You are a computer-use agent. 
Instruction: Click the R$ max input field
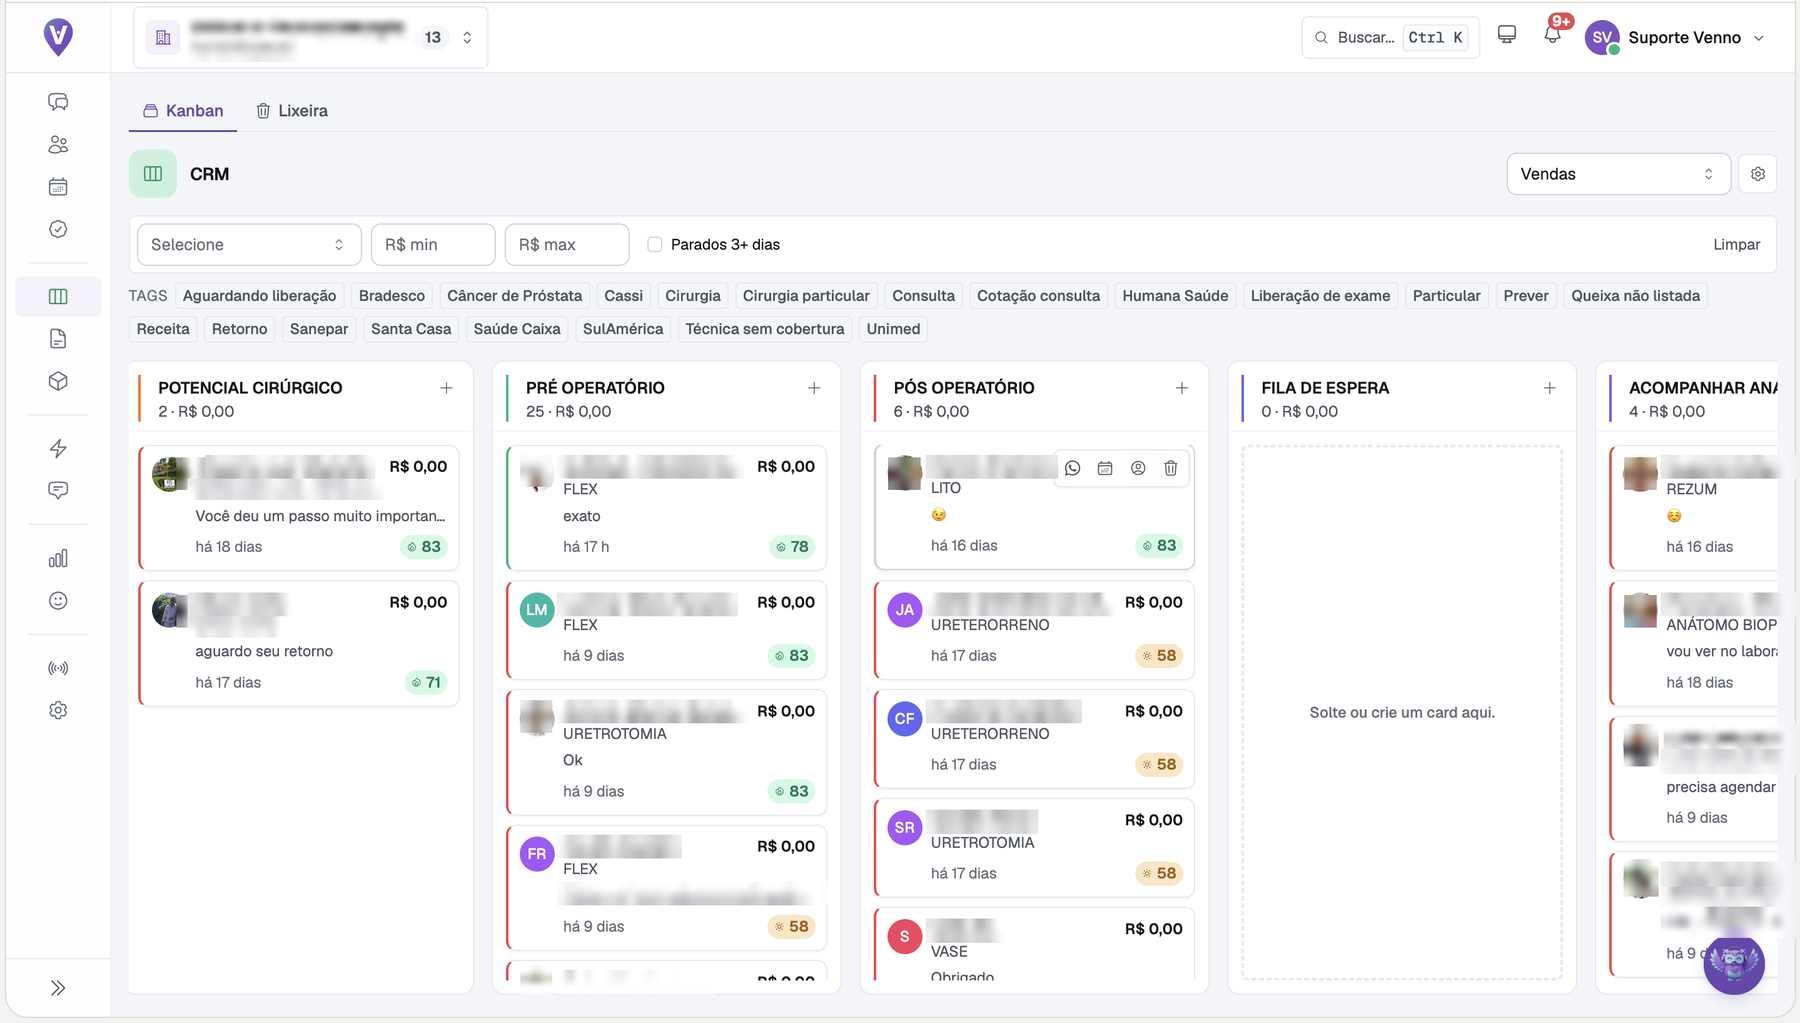pyautogui.click(x=567, y=245)
